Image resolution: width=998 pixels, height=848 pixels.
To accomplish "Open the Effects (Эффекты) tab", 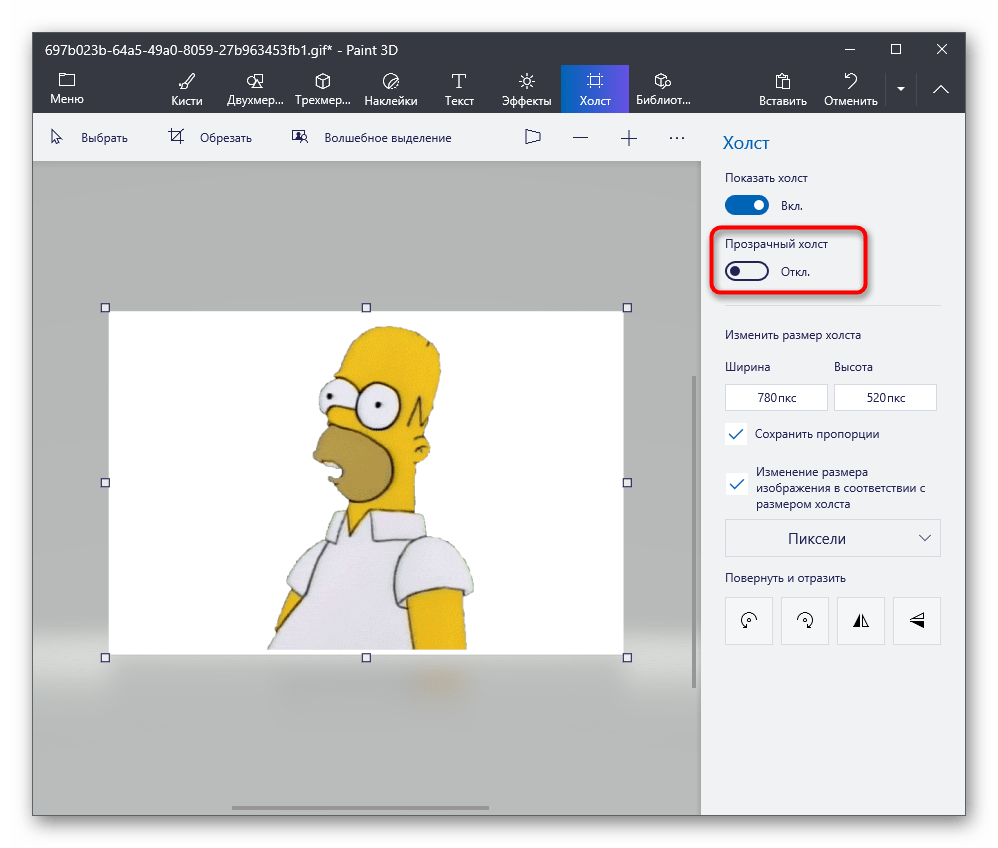I will point(526,89).
